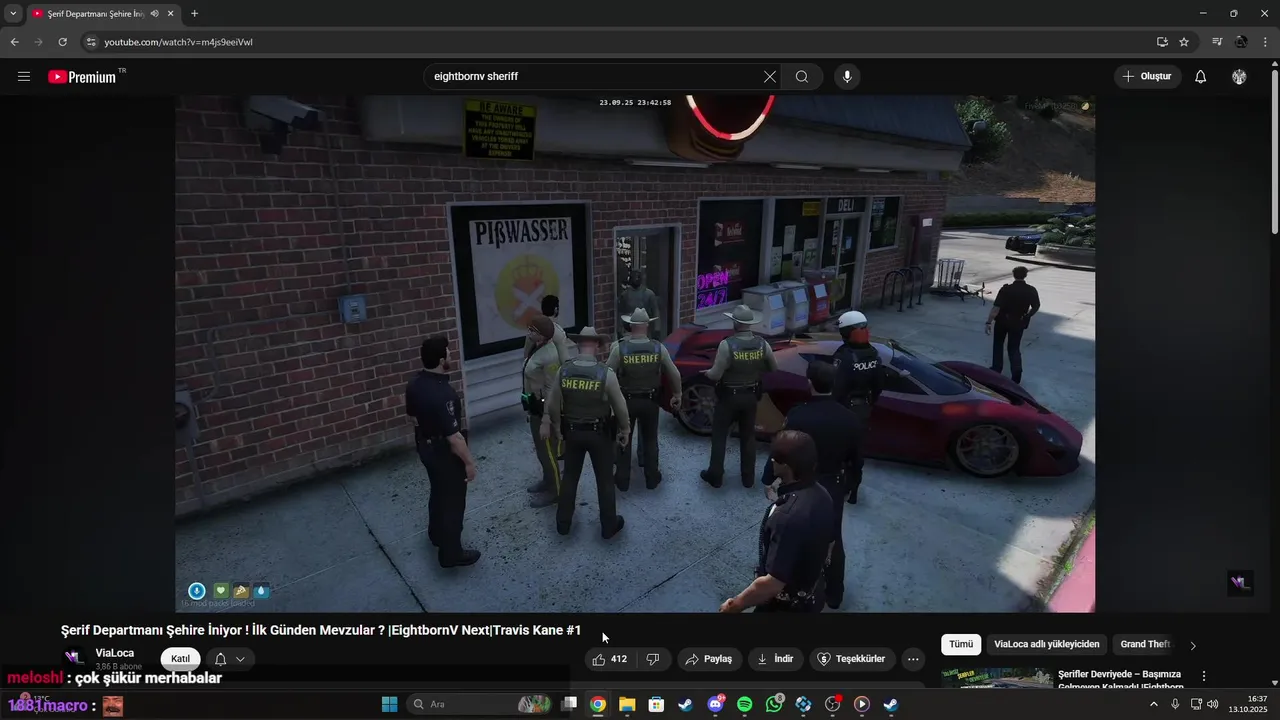
Task: Mute the tab's audio speaker icon
Action: 154,13
